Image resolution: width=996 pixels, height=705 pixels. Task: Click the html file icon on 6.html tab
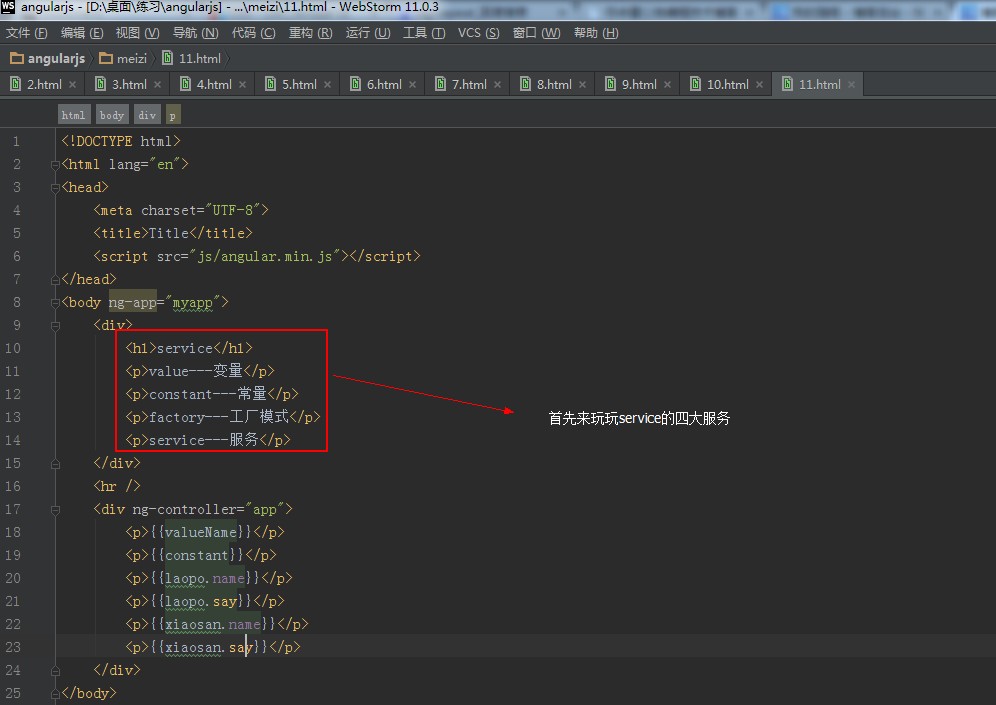pos(356,84)
